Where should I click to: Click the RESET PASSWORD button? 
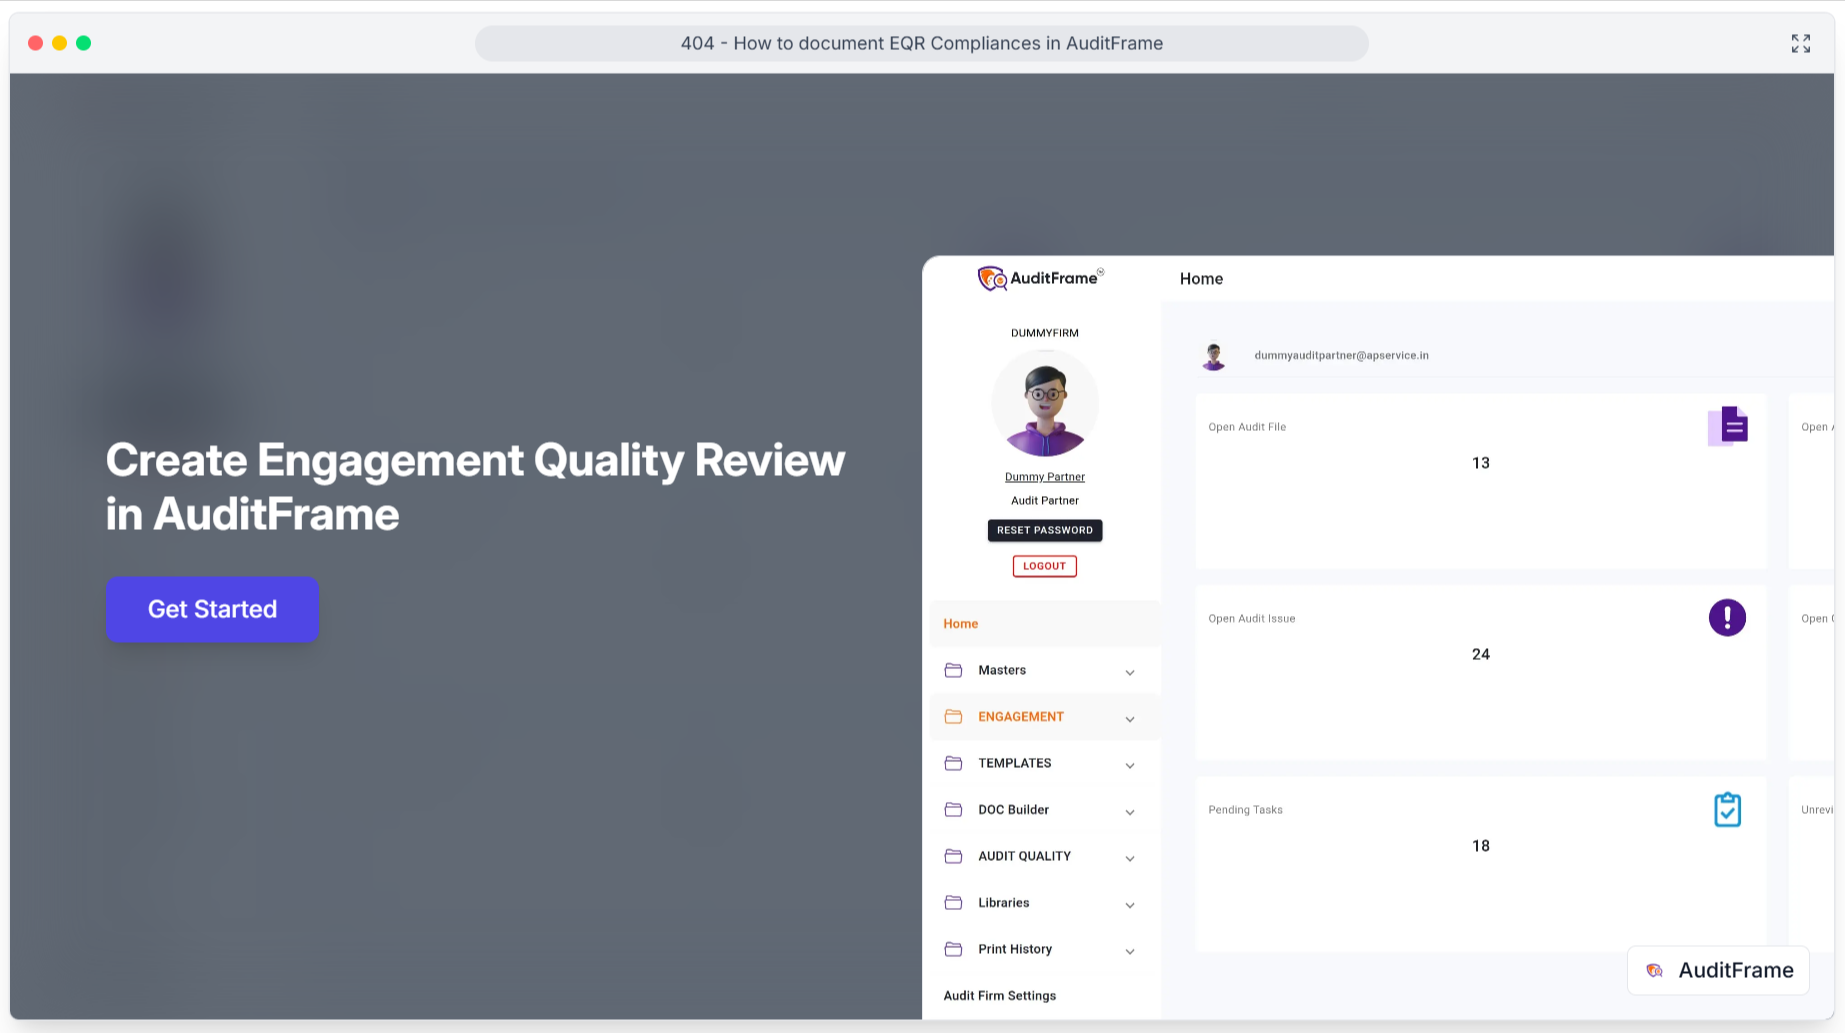(x=1044, y=530)
